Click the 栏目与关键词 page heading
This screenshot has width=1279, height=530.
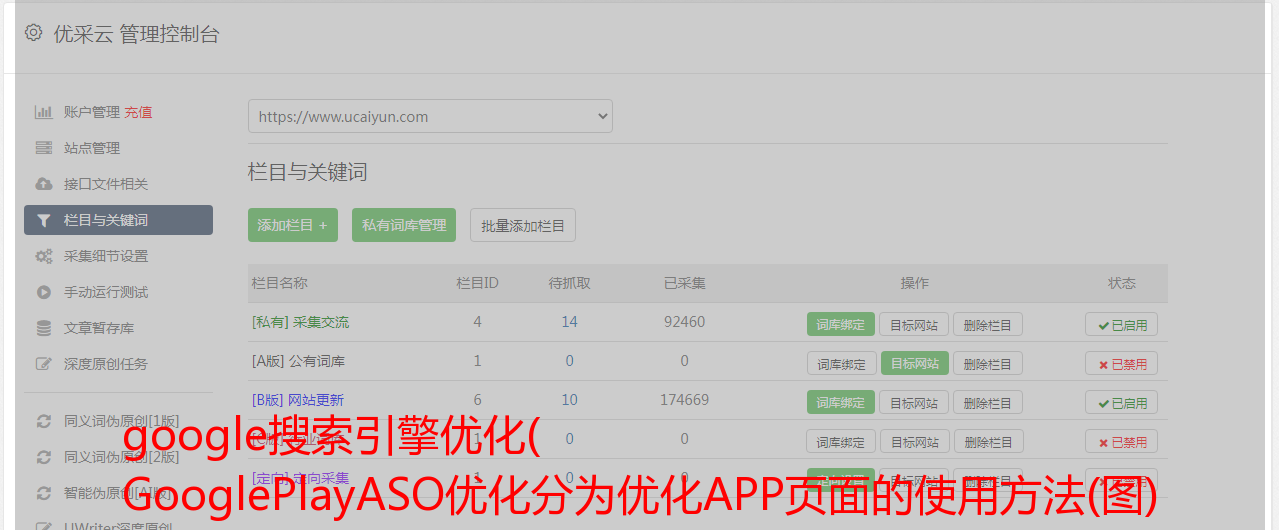(308, 172)
